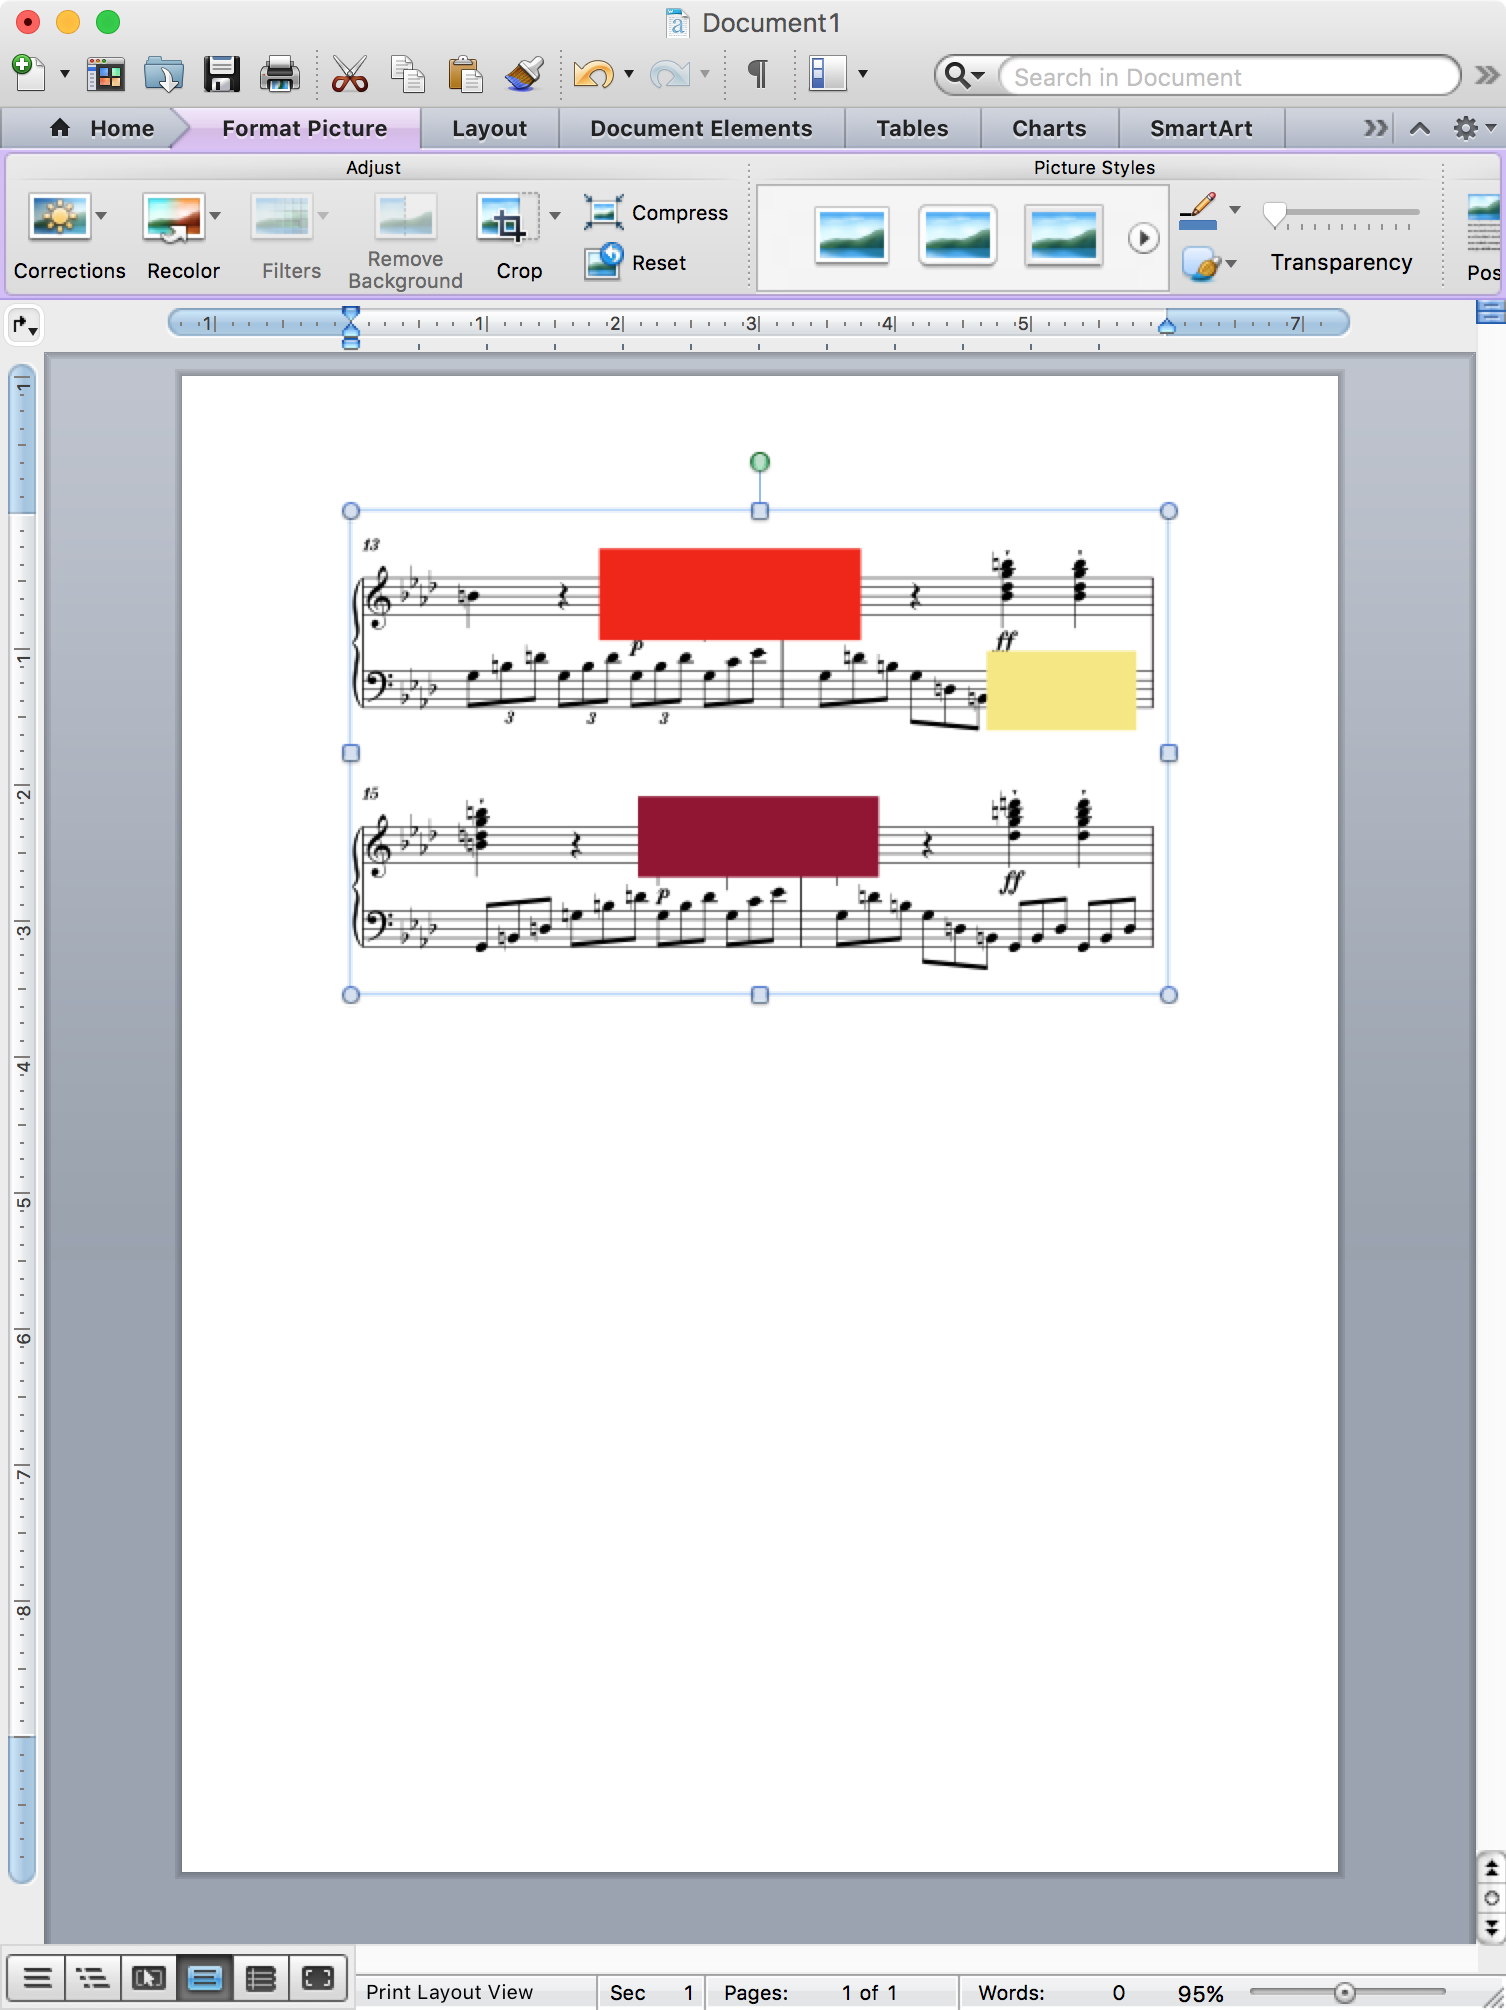1506x2010 pixels.
Task: Open the Corrections picture tool
Action: pyautogui.click(x=60, y=216)
